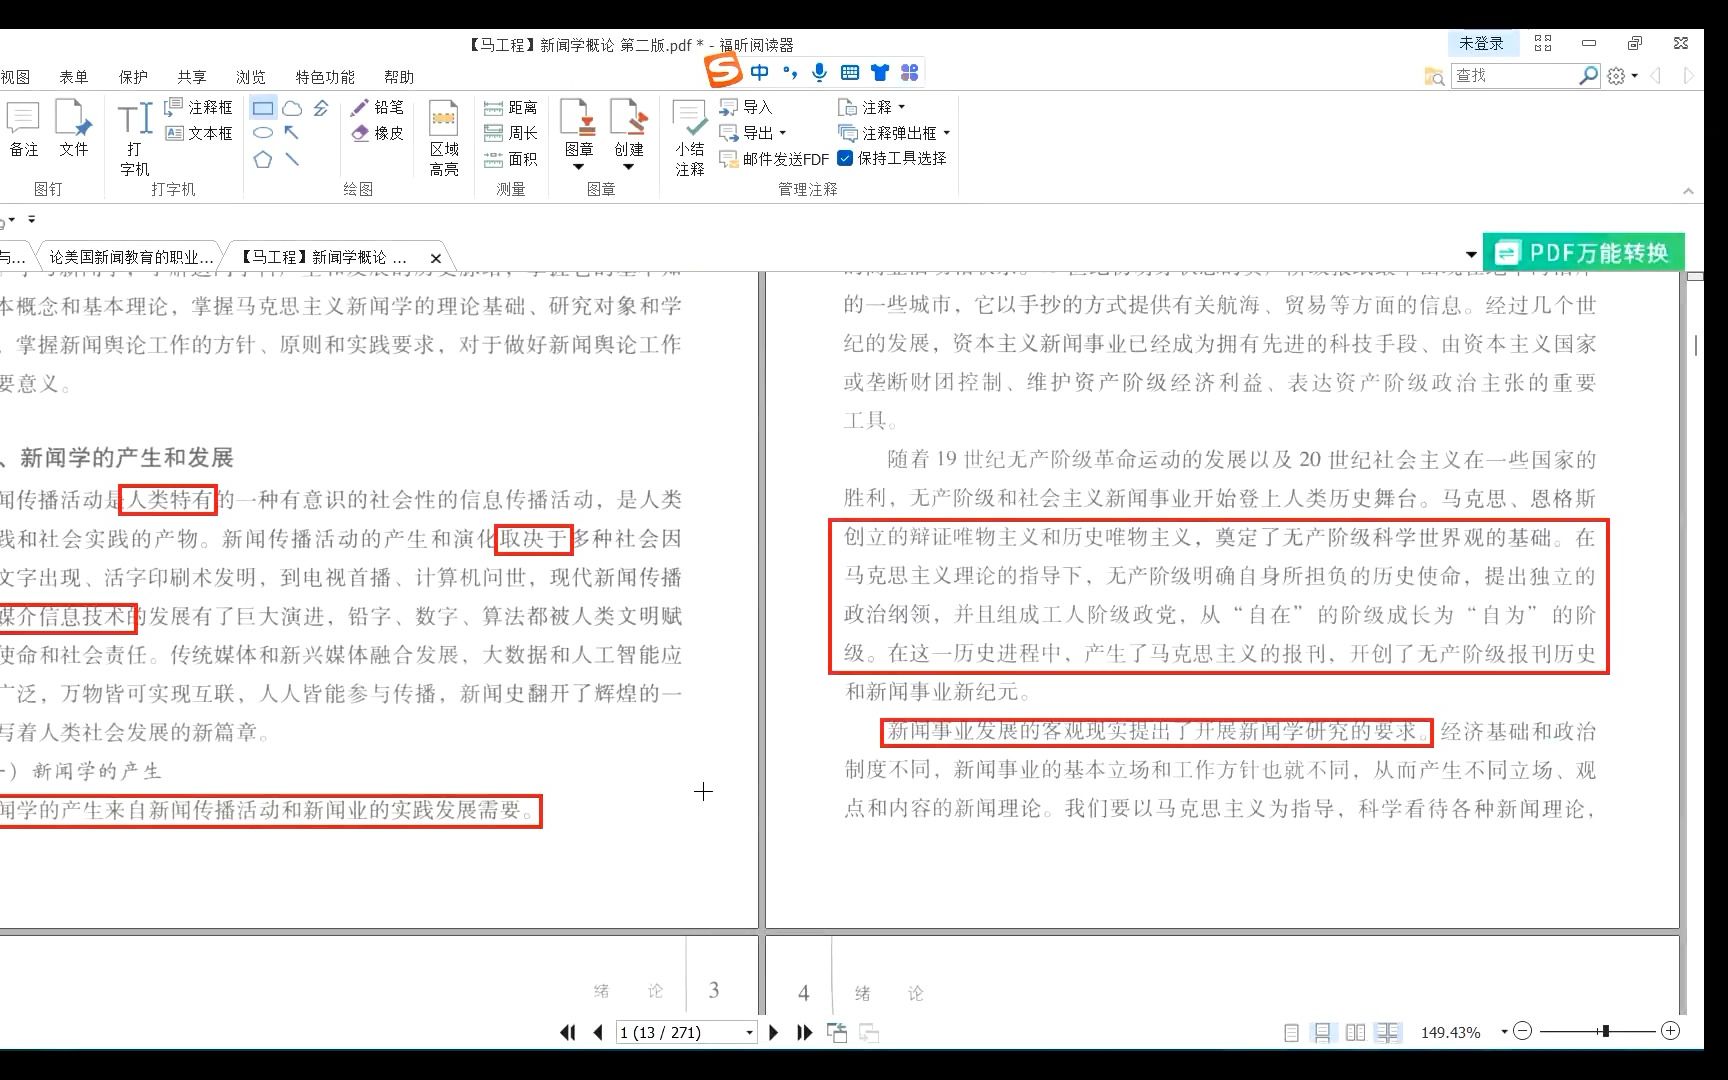Toggle Sogou punctuation mode
The image size is (1728, 1080).
click(x=790, y=72)
